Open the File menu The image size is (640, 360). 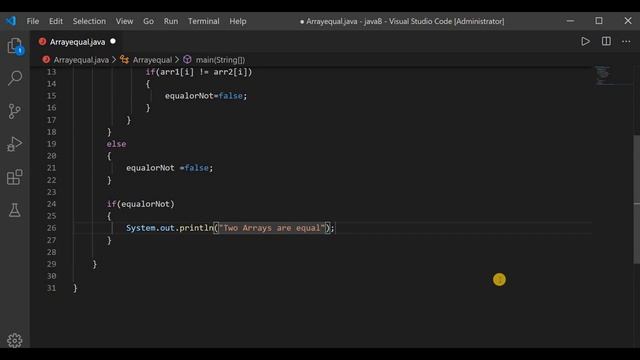(33, 21)
